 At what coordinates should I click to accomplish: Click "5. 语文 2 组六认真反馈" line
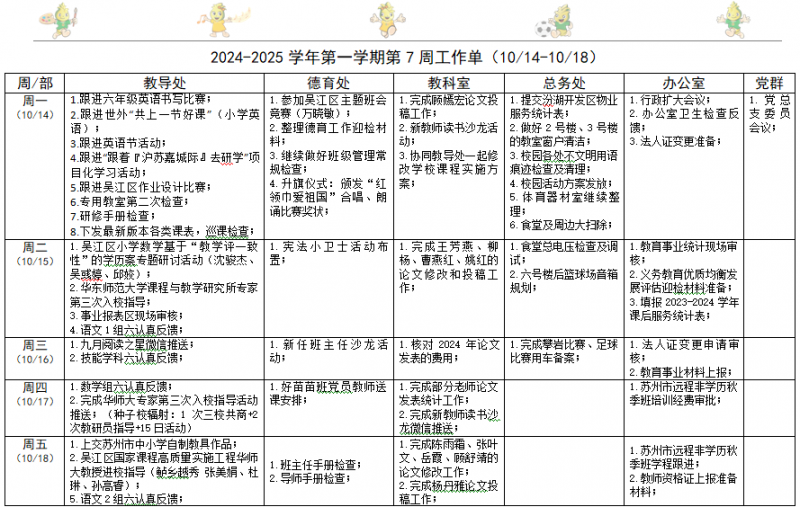coord(127,499)
